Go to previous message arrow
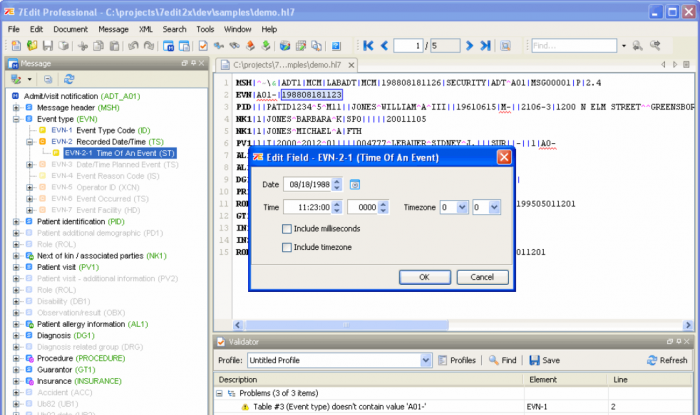 point(384,46)
